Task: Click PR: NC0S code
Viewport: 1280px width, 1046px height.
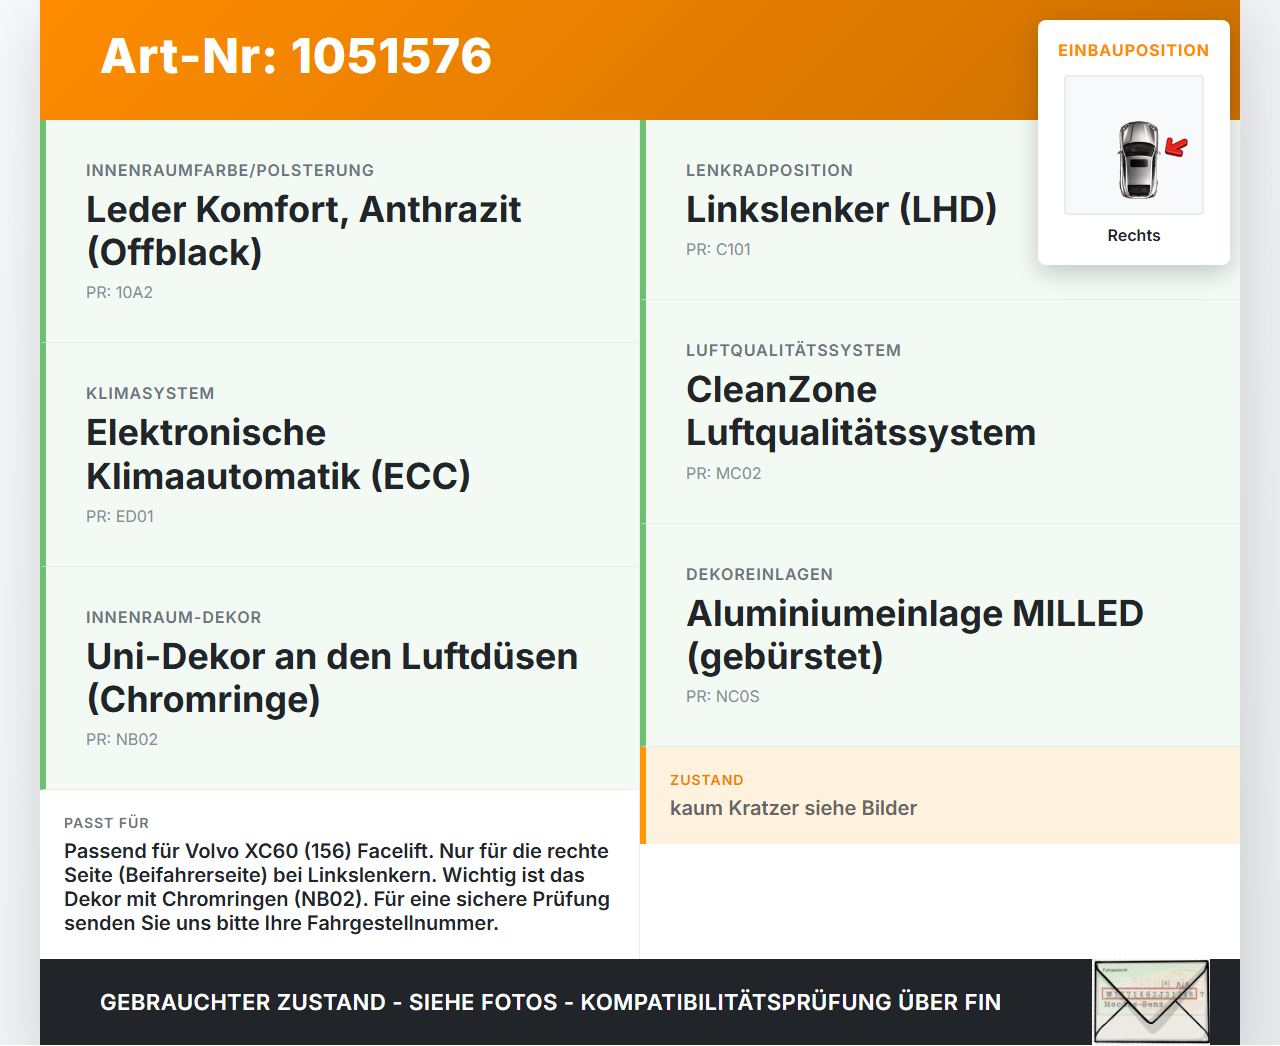Action: click(722, 696)
